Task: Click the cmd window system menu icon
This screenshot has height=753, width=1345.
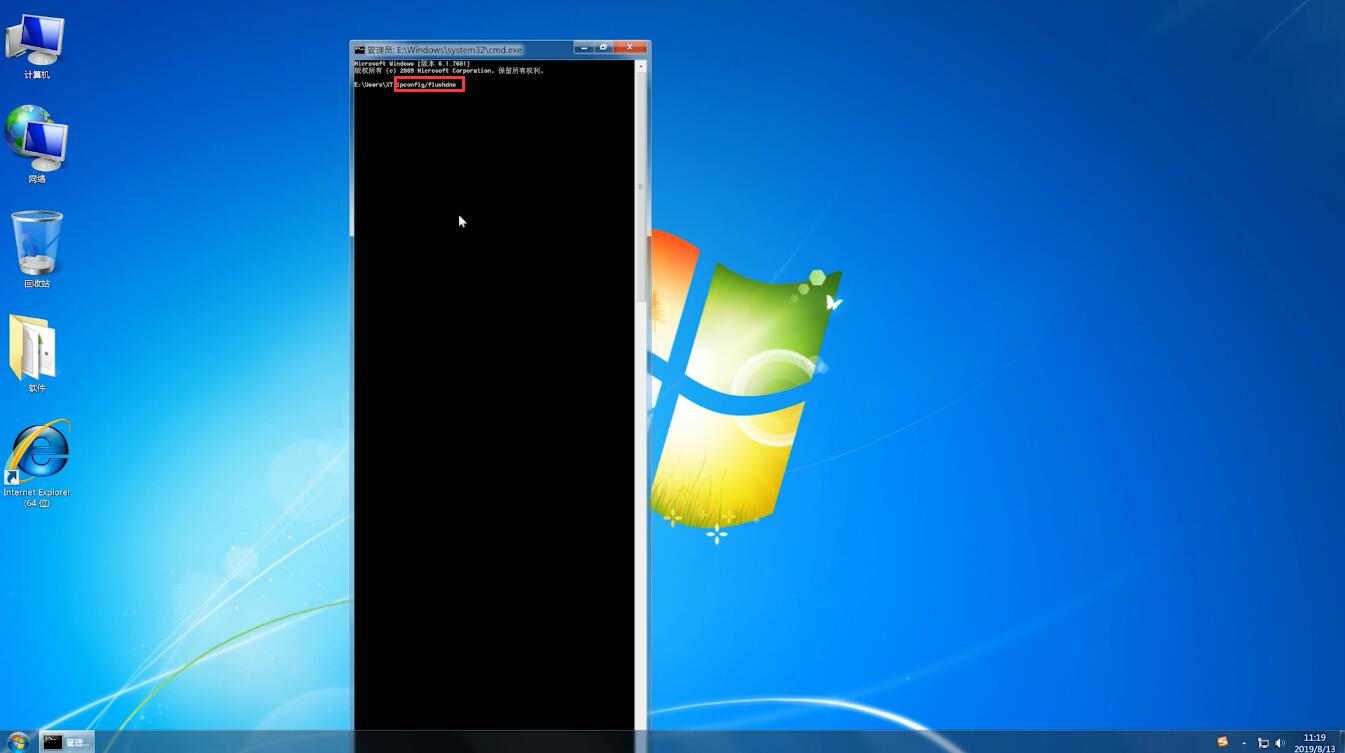Action: coord(360,49)
